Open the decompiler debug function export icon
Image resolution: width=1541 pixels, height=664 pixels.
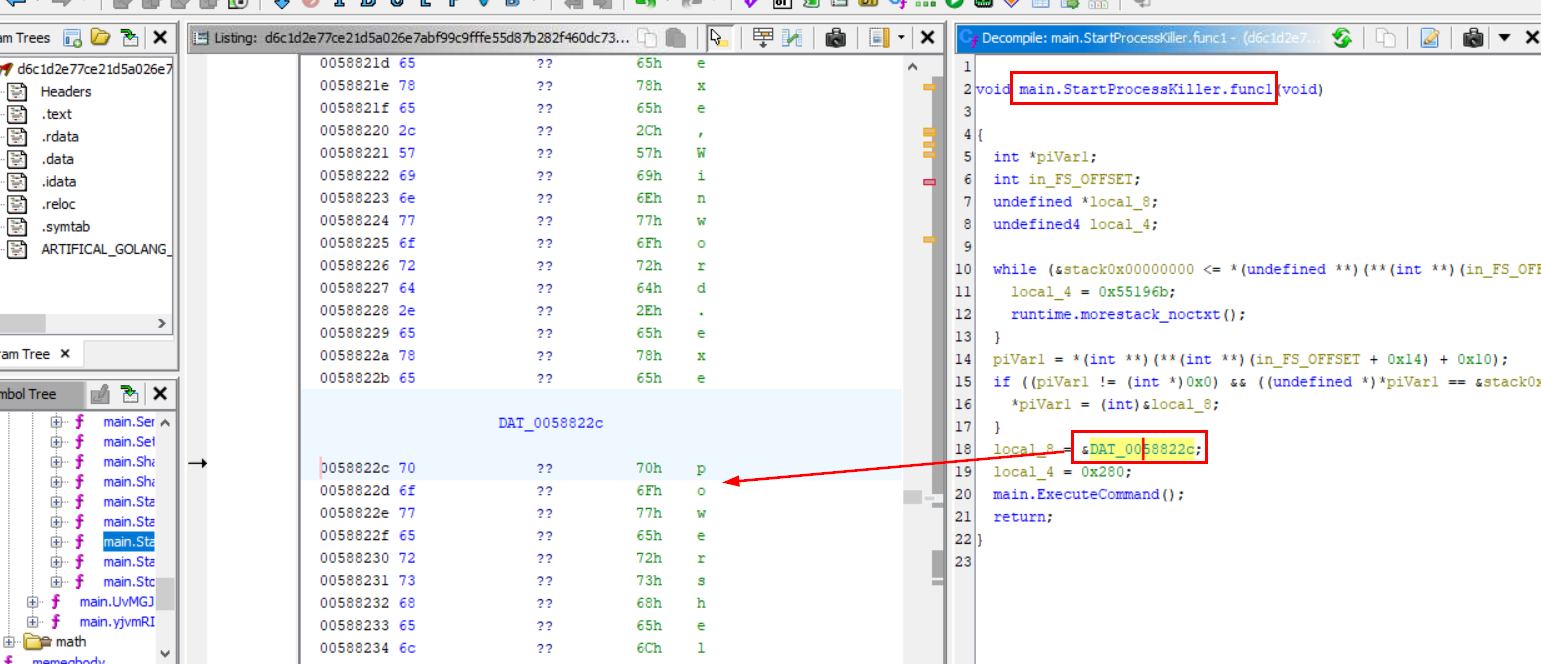coord(1429,38)
